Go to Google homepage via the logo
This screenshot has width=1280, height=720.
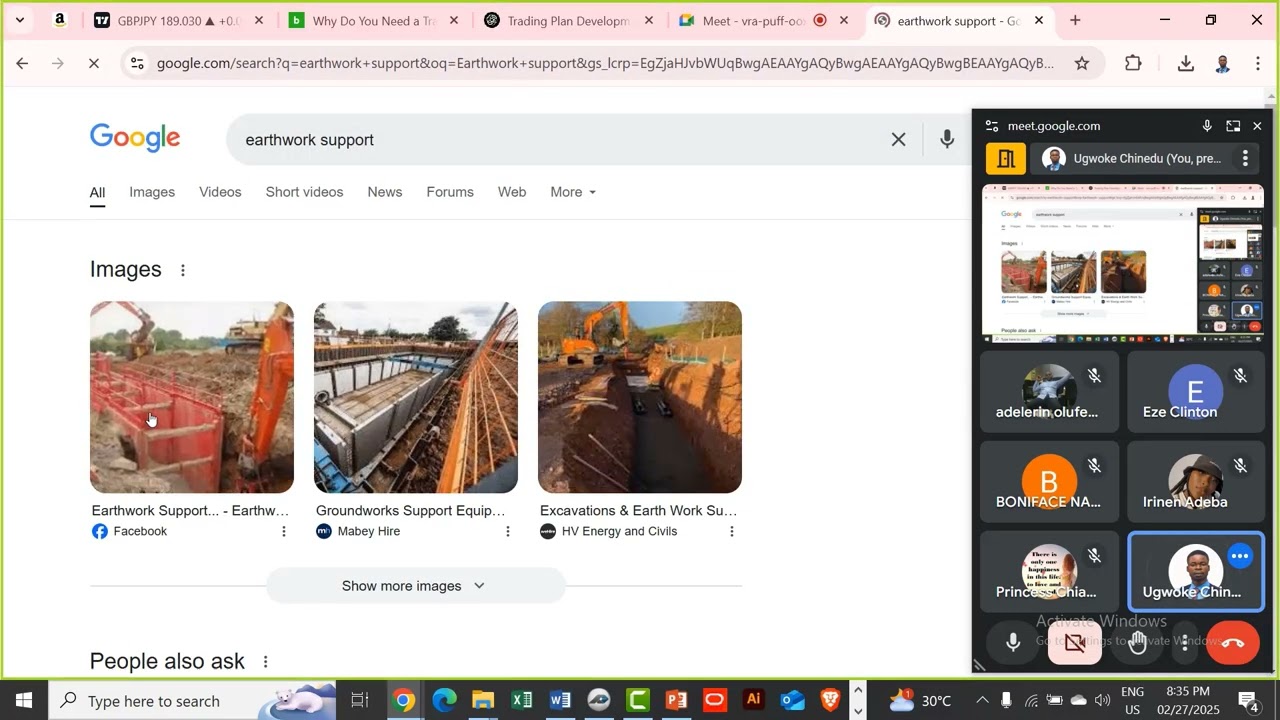click(135, 138)
